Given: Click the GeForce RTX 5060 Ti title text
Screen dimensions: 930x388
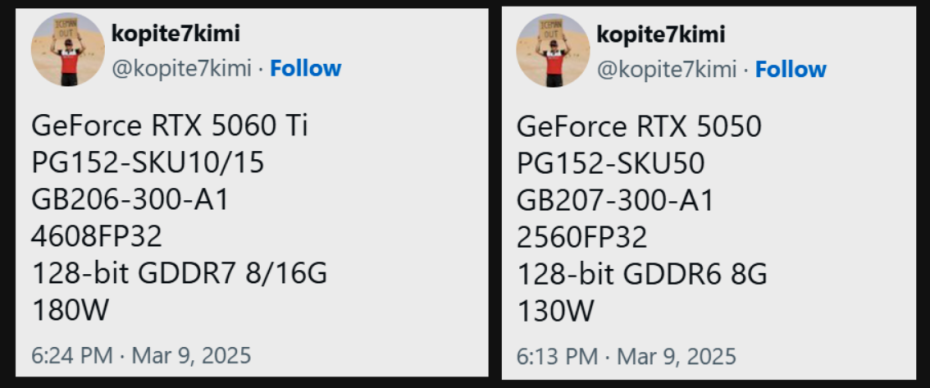Looking at the screenshot, I should click(x=170, y=126).
